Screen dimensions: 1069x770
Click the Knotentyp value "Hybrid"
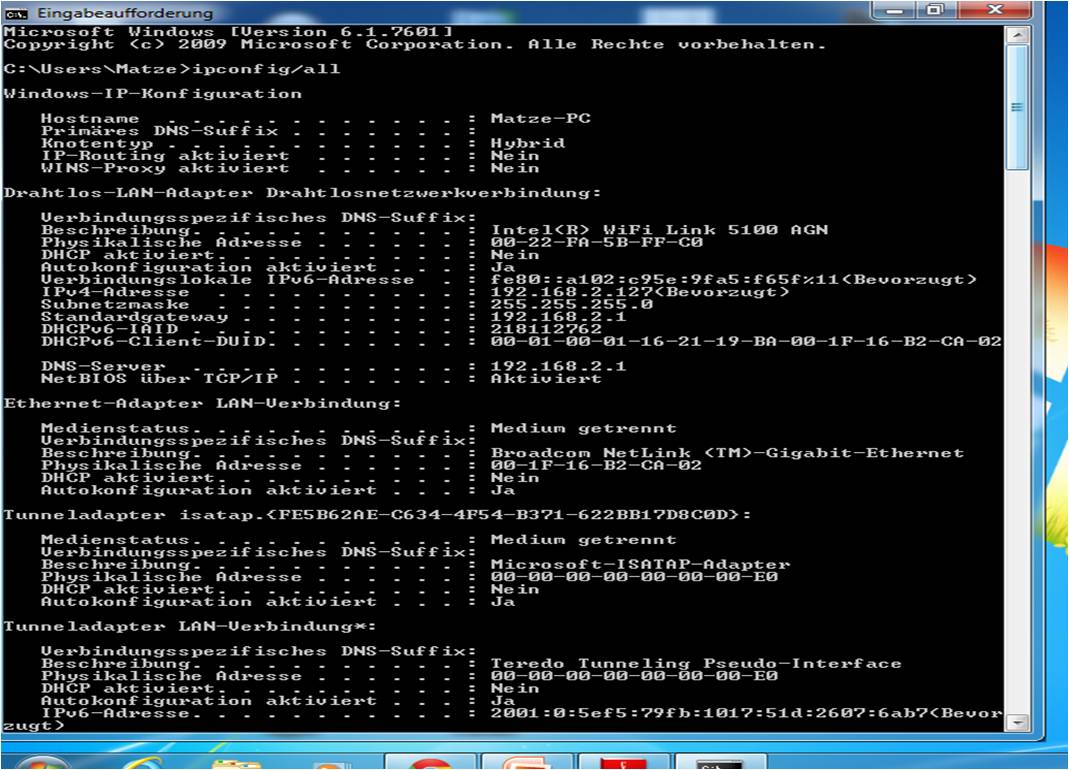click(528, 143)
